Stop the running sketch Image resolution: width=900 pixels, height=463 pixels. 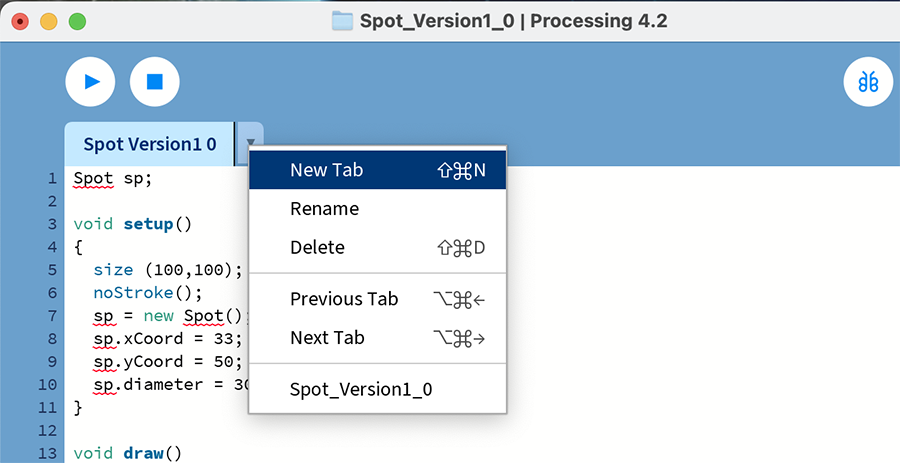click(155, 82)
